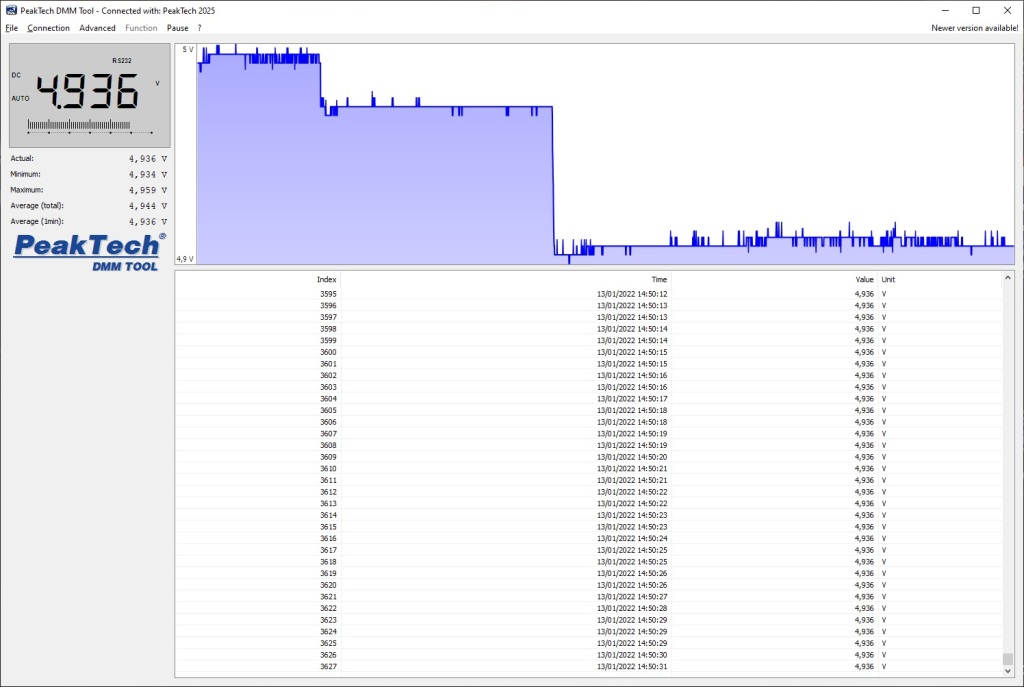The image size is (1024, 687).
Task: Open the ? help menu
Action: pos(199,28)
